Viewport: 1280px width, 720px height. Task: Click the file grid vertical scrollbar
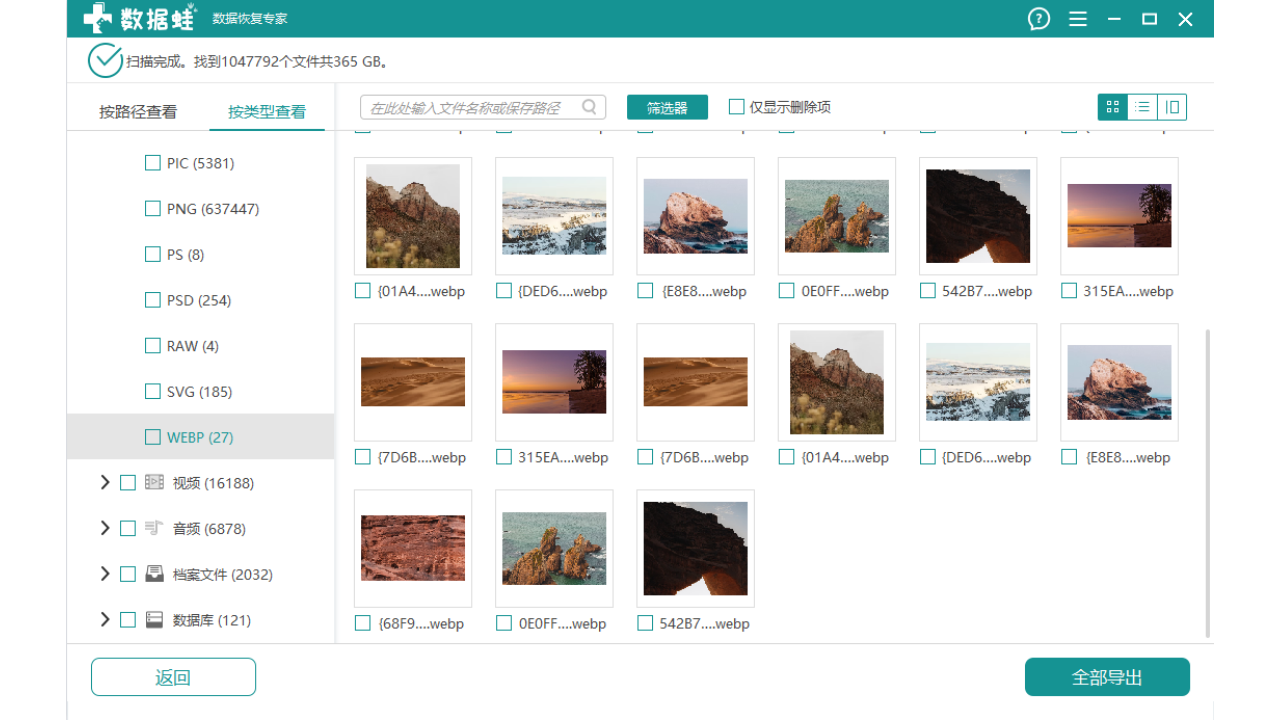(x=1208, y=480)
